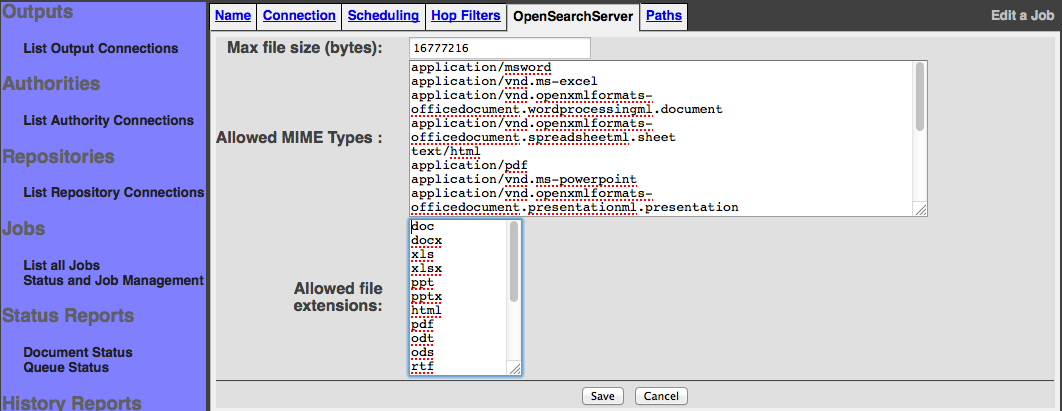Switch to the Connection tab
This screenshot has width=1062, height=411.
coord(298,16)
